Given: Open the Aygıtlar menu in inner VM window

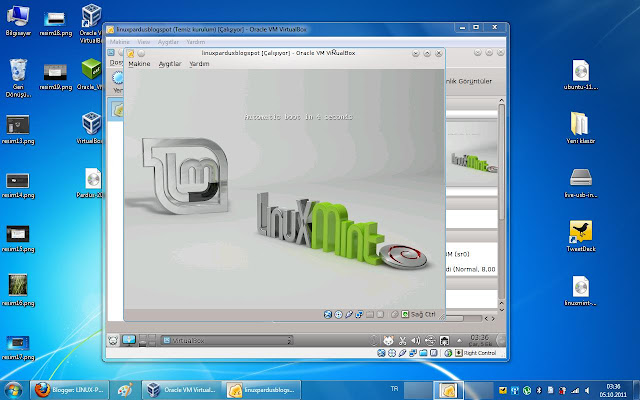Looking at the screenshot, I should coord(170,64).
